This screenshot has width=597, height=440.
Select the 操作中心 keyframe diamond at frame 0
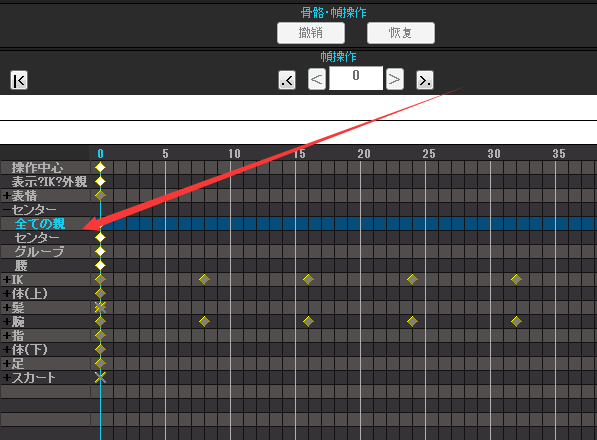(100, 167)
